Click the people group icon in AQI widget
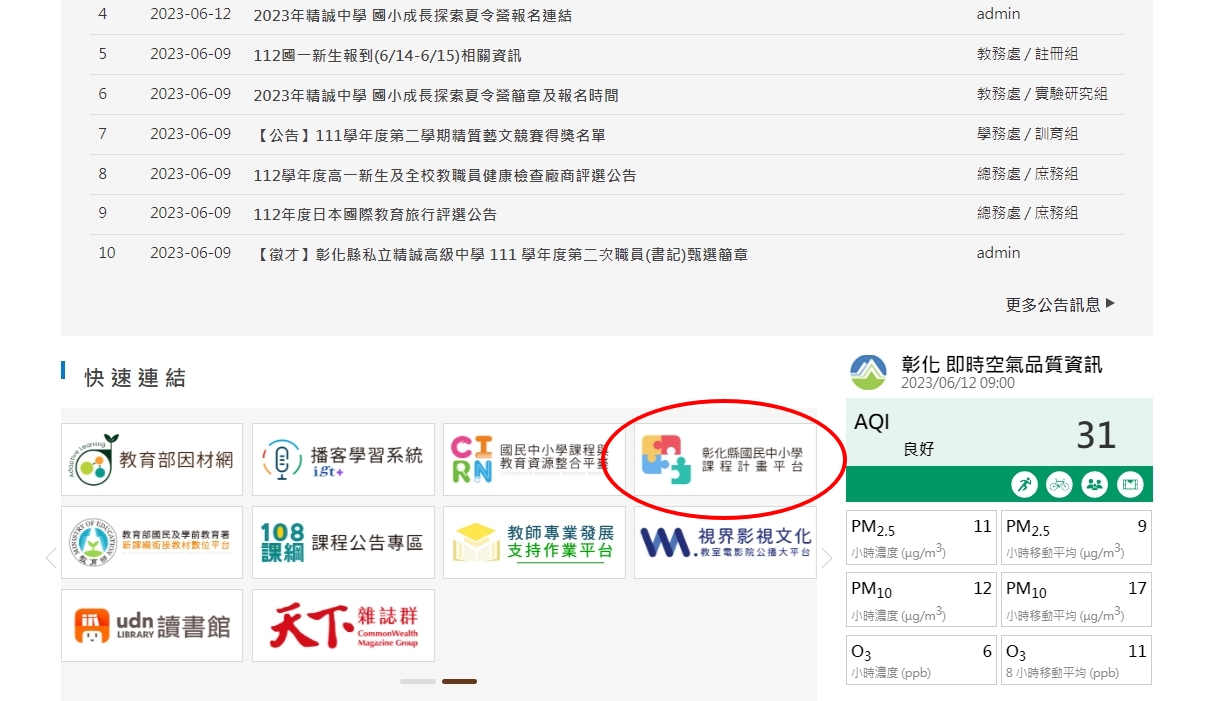This screenshot has height=701, width=1227. coord(1094,484)
